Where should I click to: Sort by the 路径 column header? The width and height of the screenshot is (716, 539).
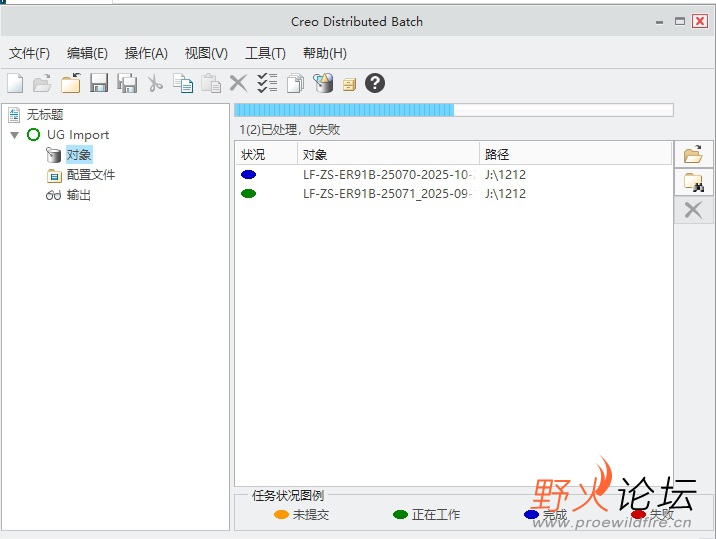point(575,154)
